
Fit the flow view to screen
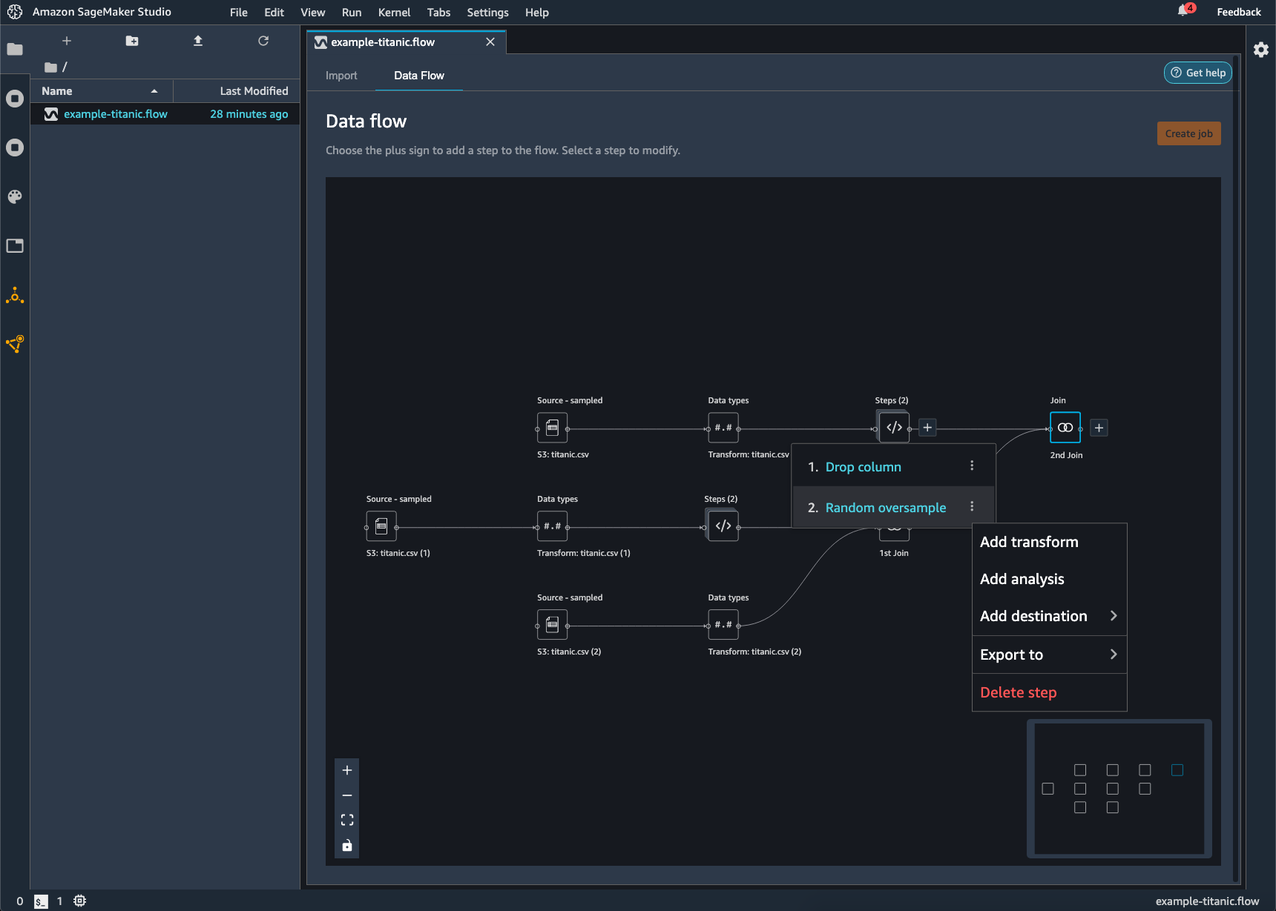[347, 820]
